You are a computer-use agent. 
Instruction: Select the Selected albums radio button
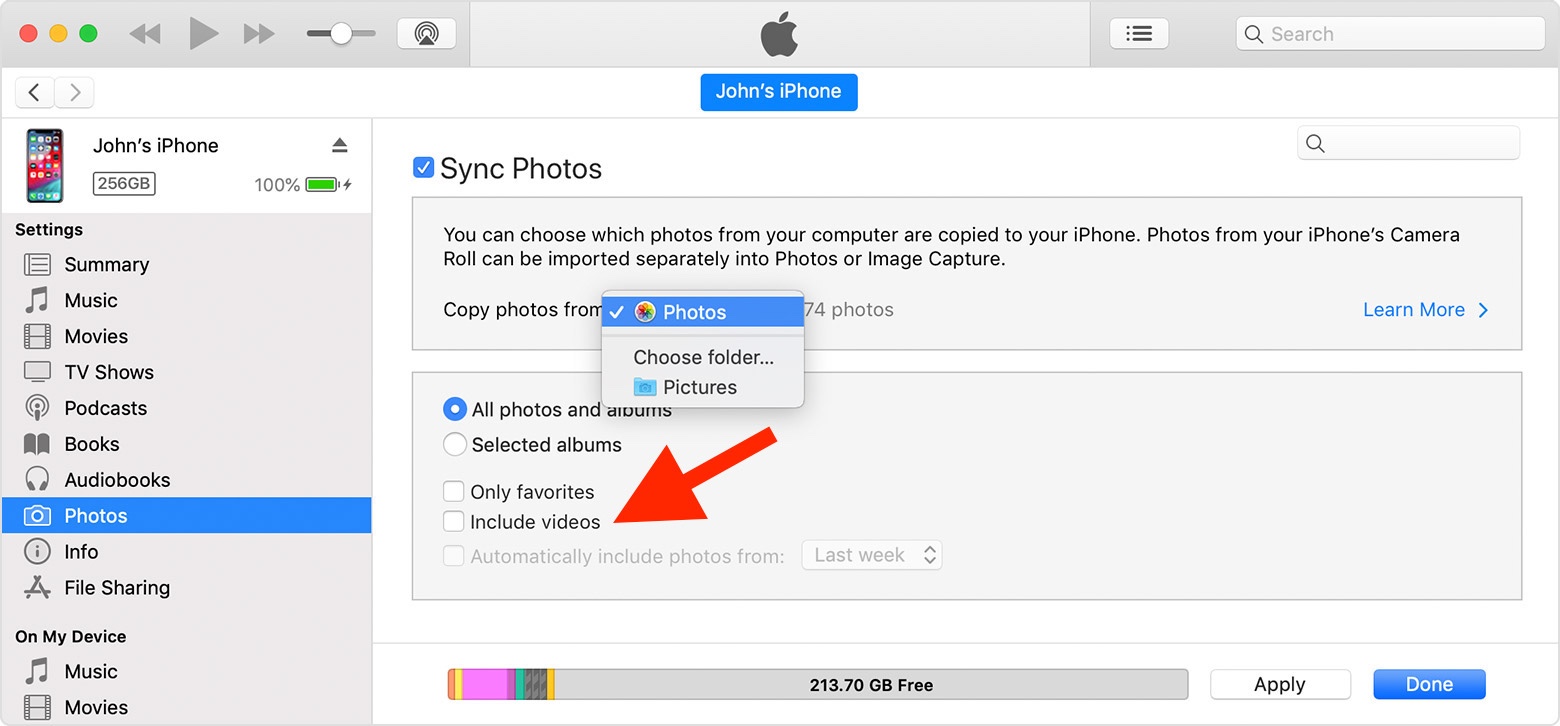click(455, 444)
